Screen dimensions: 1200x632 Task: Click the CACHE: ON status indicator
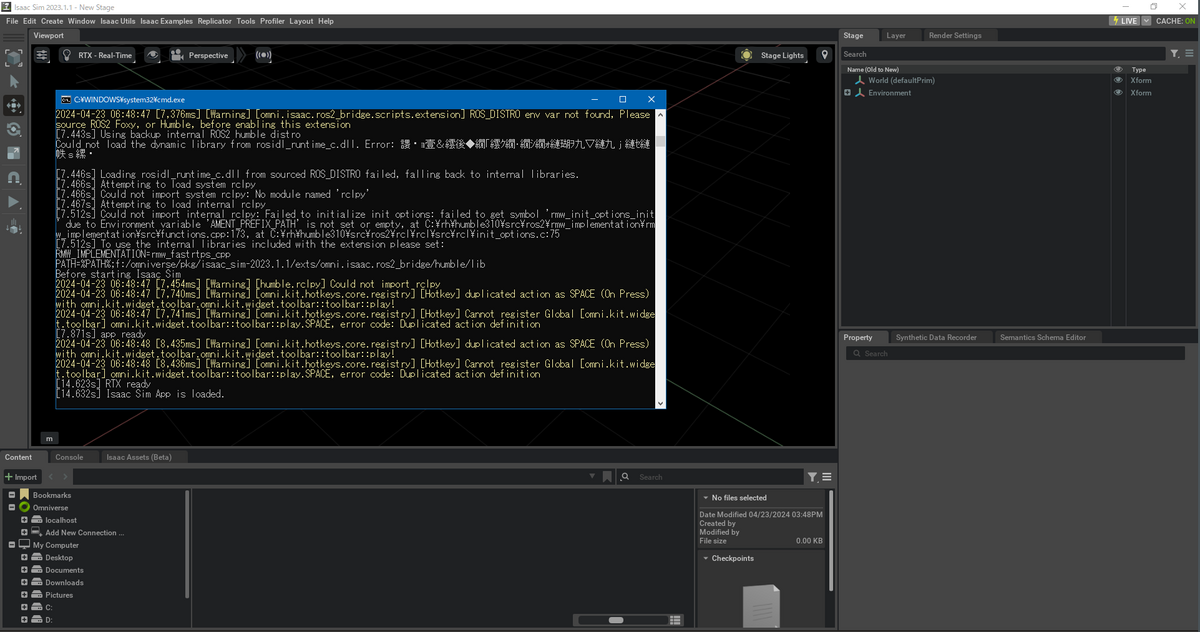pyautogui.click(x=1176, y=21)
